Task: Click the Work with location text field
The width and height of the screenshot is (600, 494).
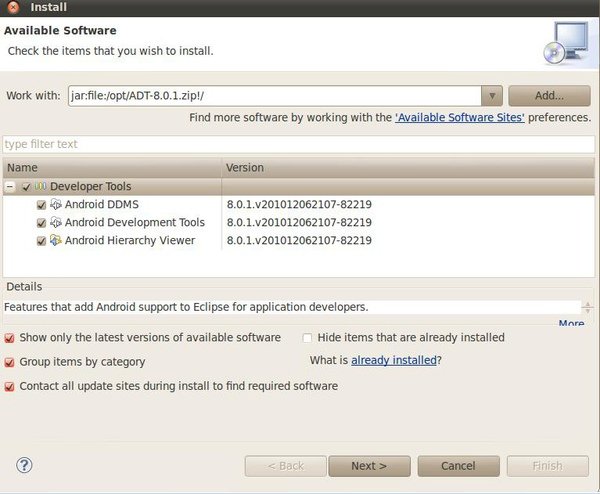Action: point(275,96)
